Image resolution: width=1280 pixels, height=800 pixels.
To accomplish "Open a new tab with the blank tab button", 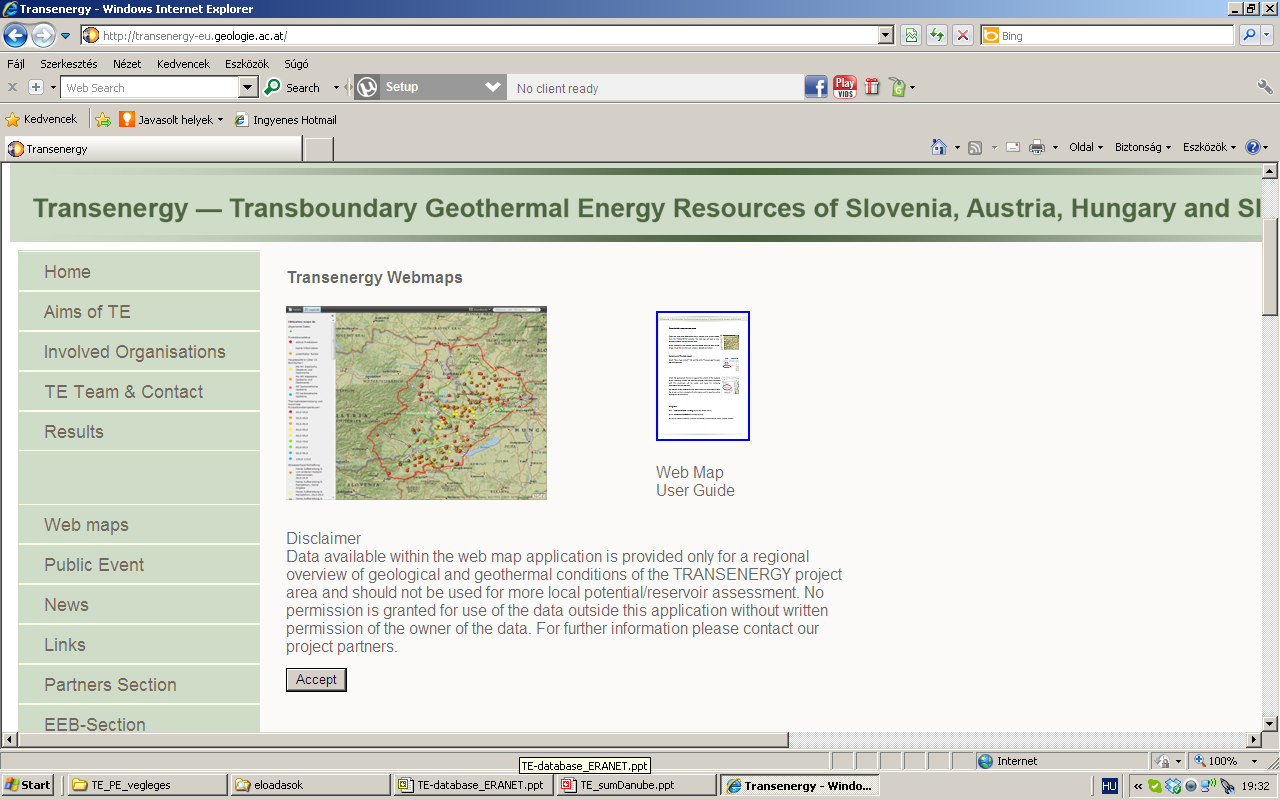I will (x=318, y=149).
